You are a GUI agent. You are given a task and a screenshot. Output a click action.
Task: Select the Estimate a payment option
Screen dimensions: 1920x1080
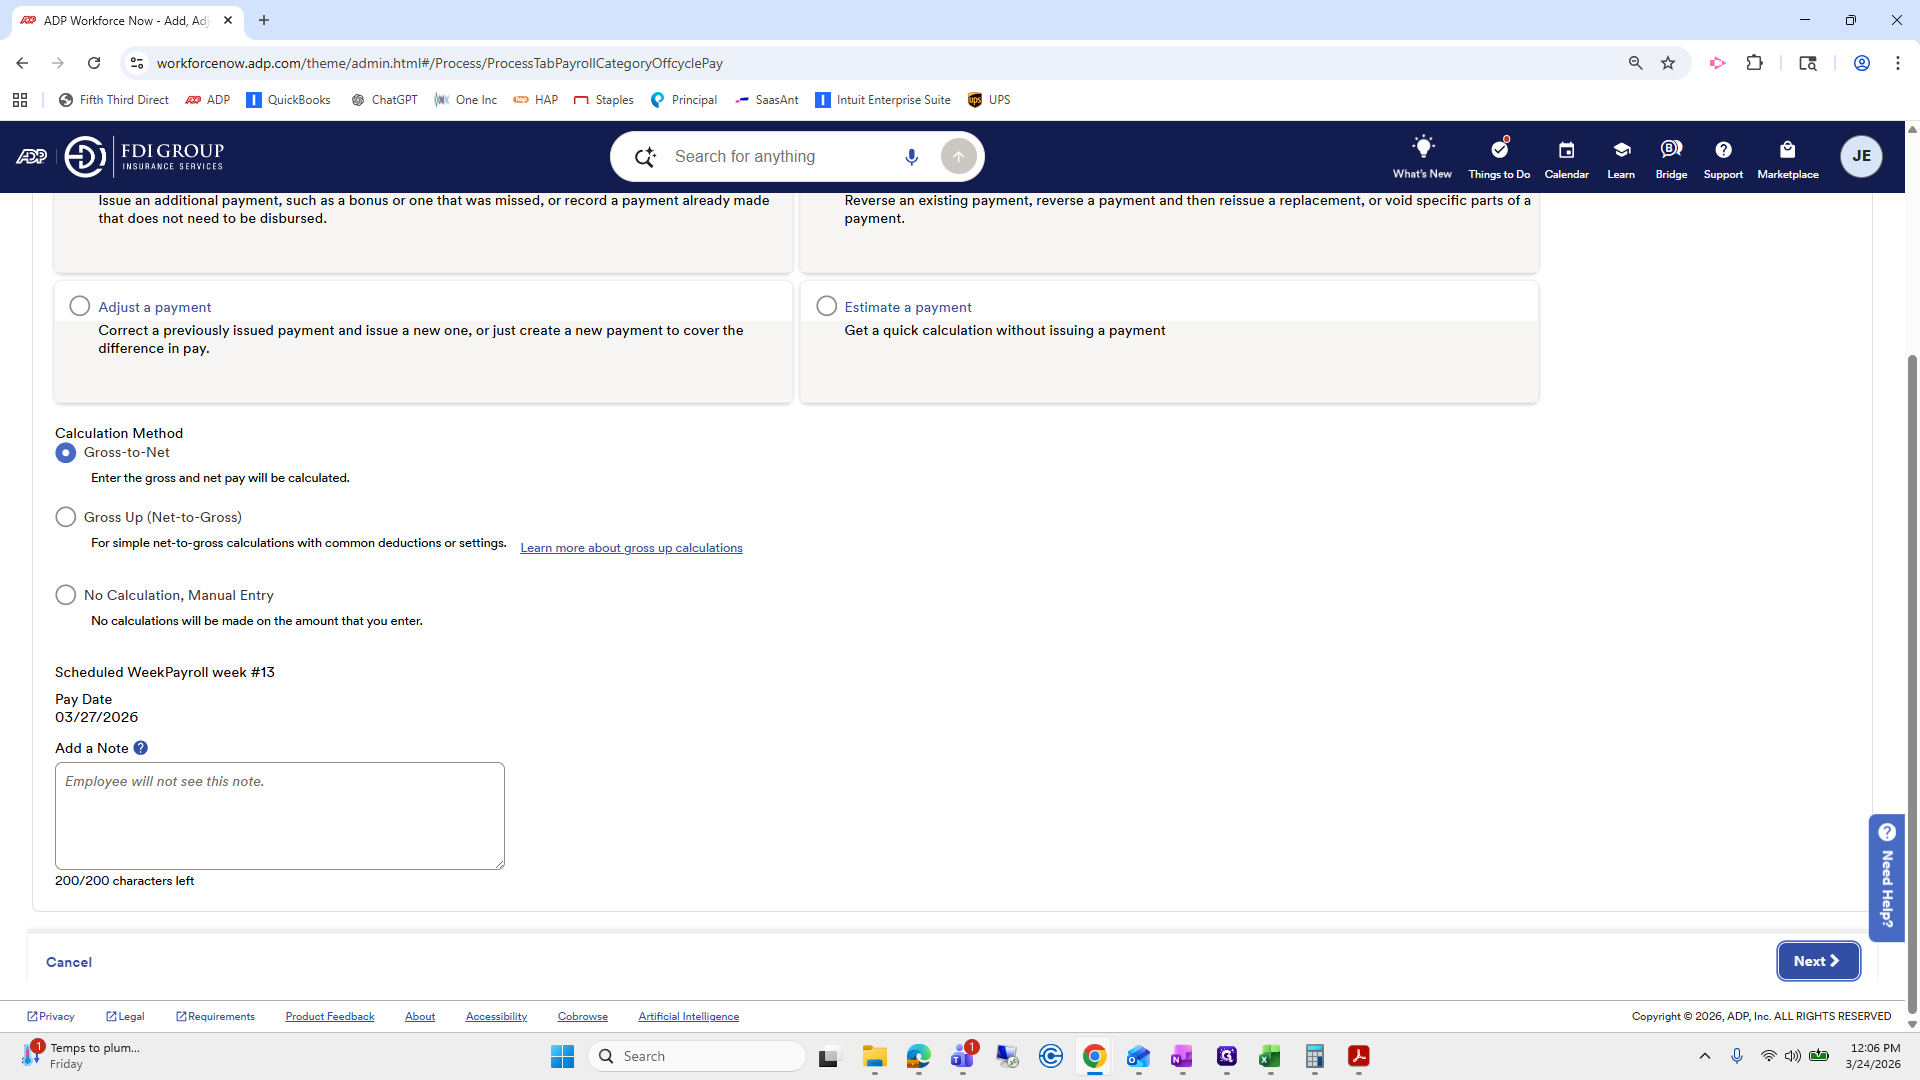click(826, 306)
